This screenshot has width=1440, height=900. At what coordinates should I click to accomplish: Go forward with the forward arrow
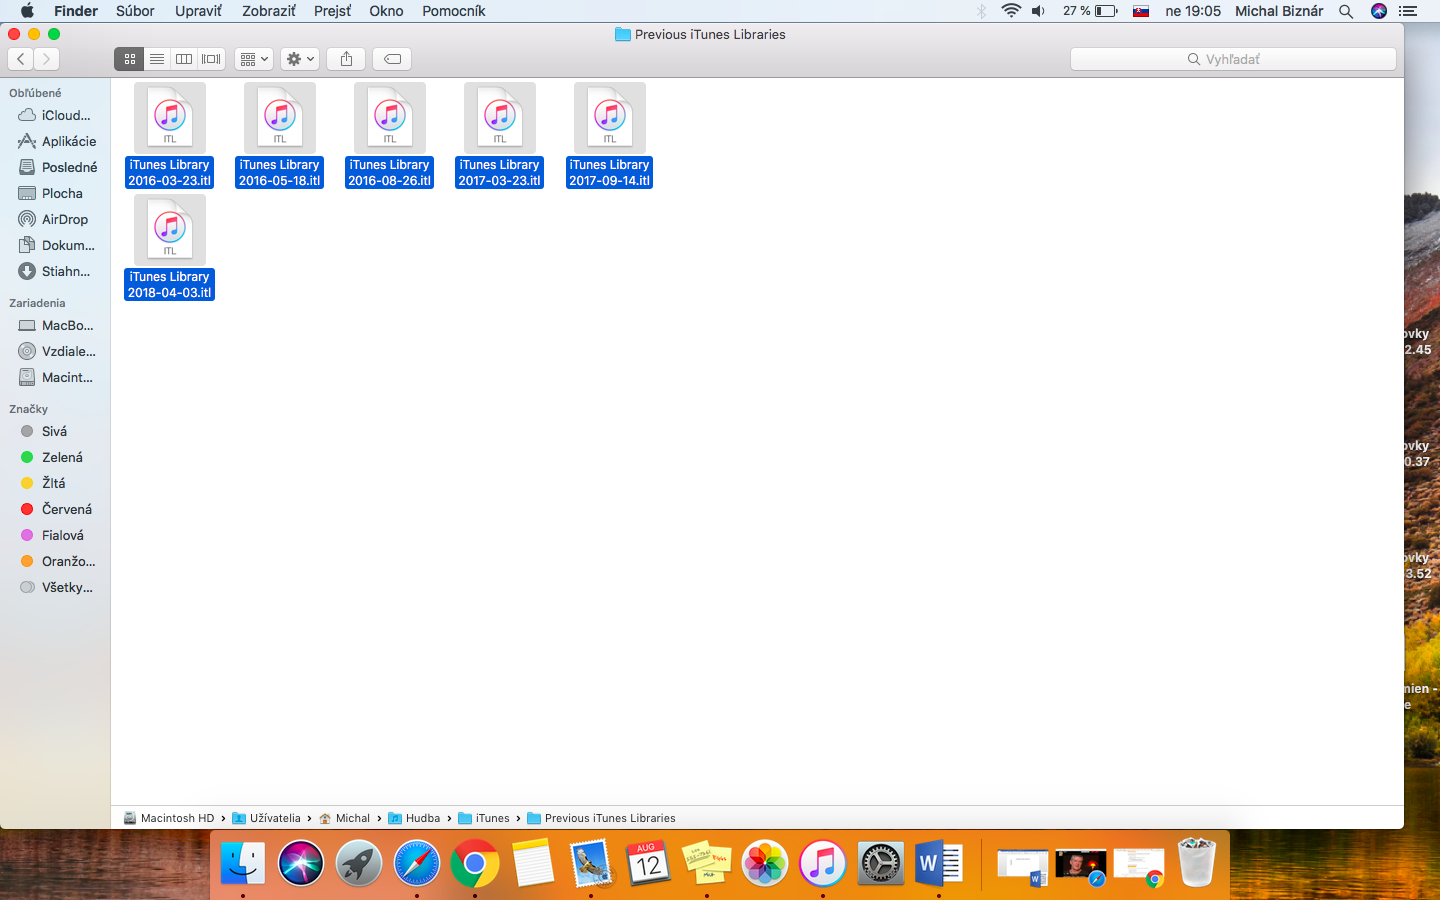[46, 59]
